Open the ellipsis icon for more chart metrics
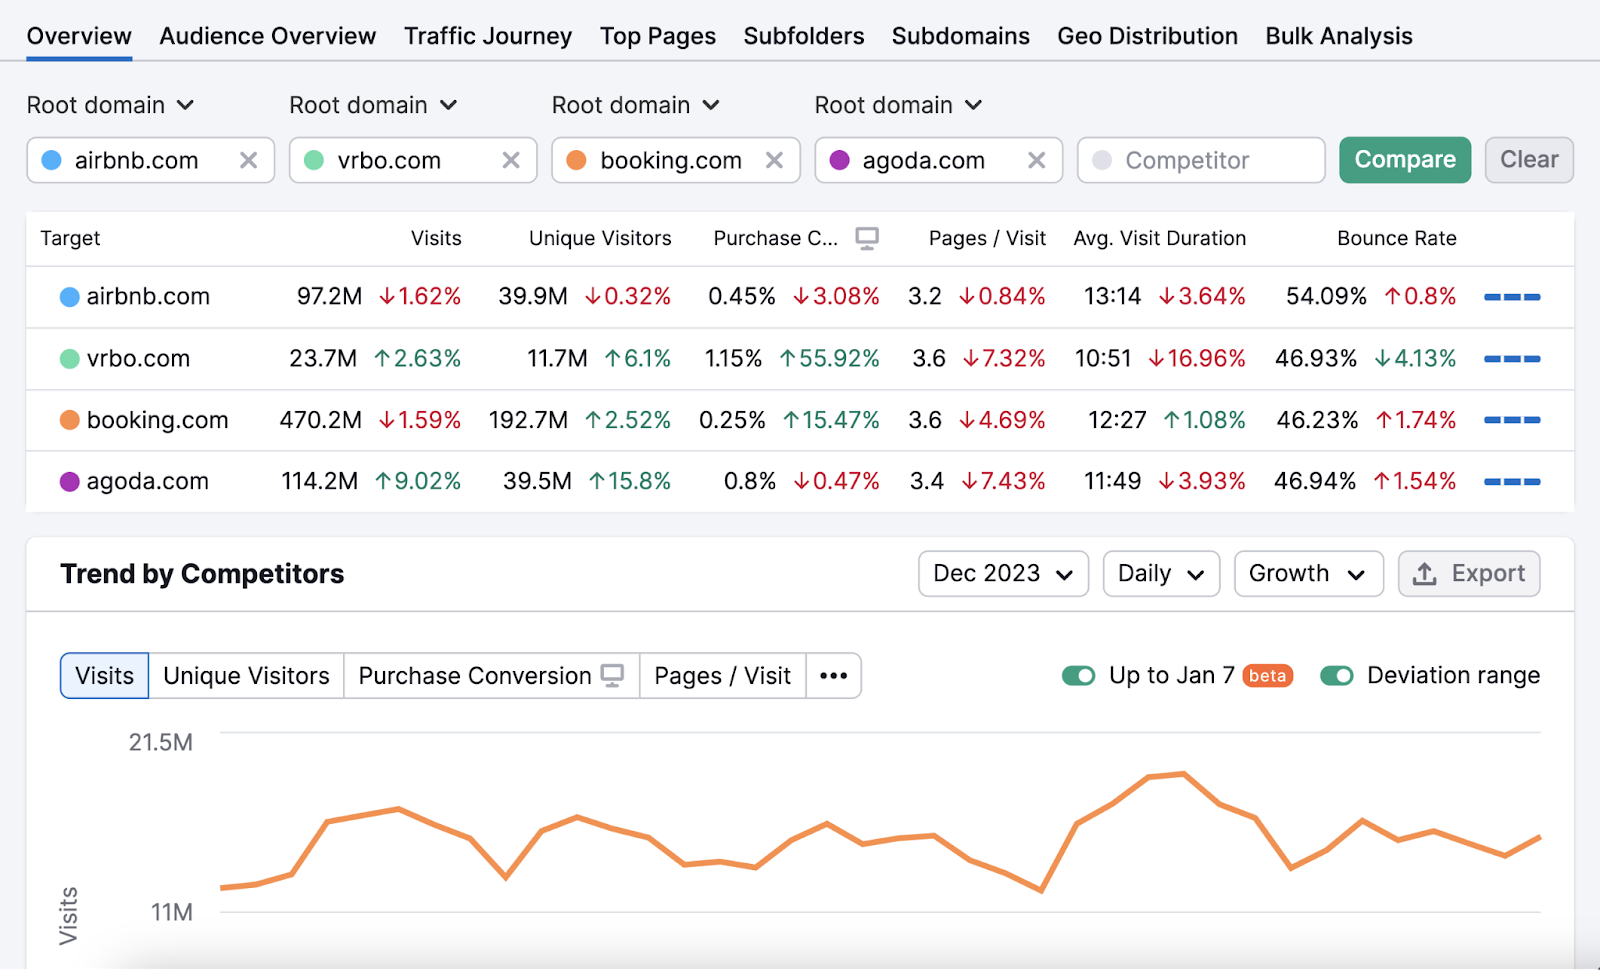This screenshot has height=970, width=1600. pos(833,675)
